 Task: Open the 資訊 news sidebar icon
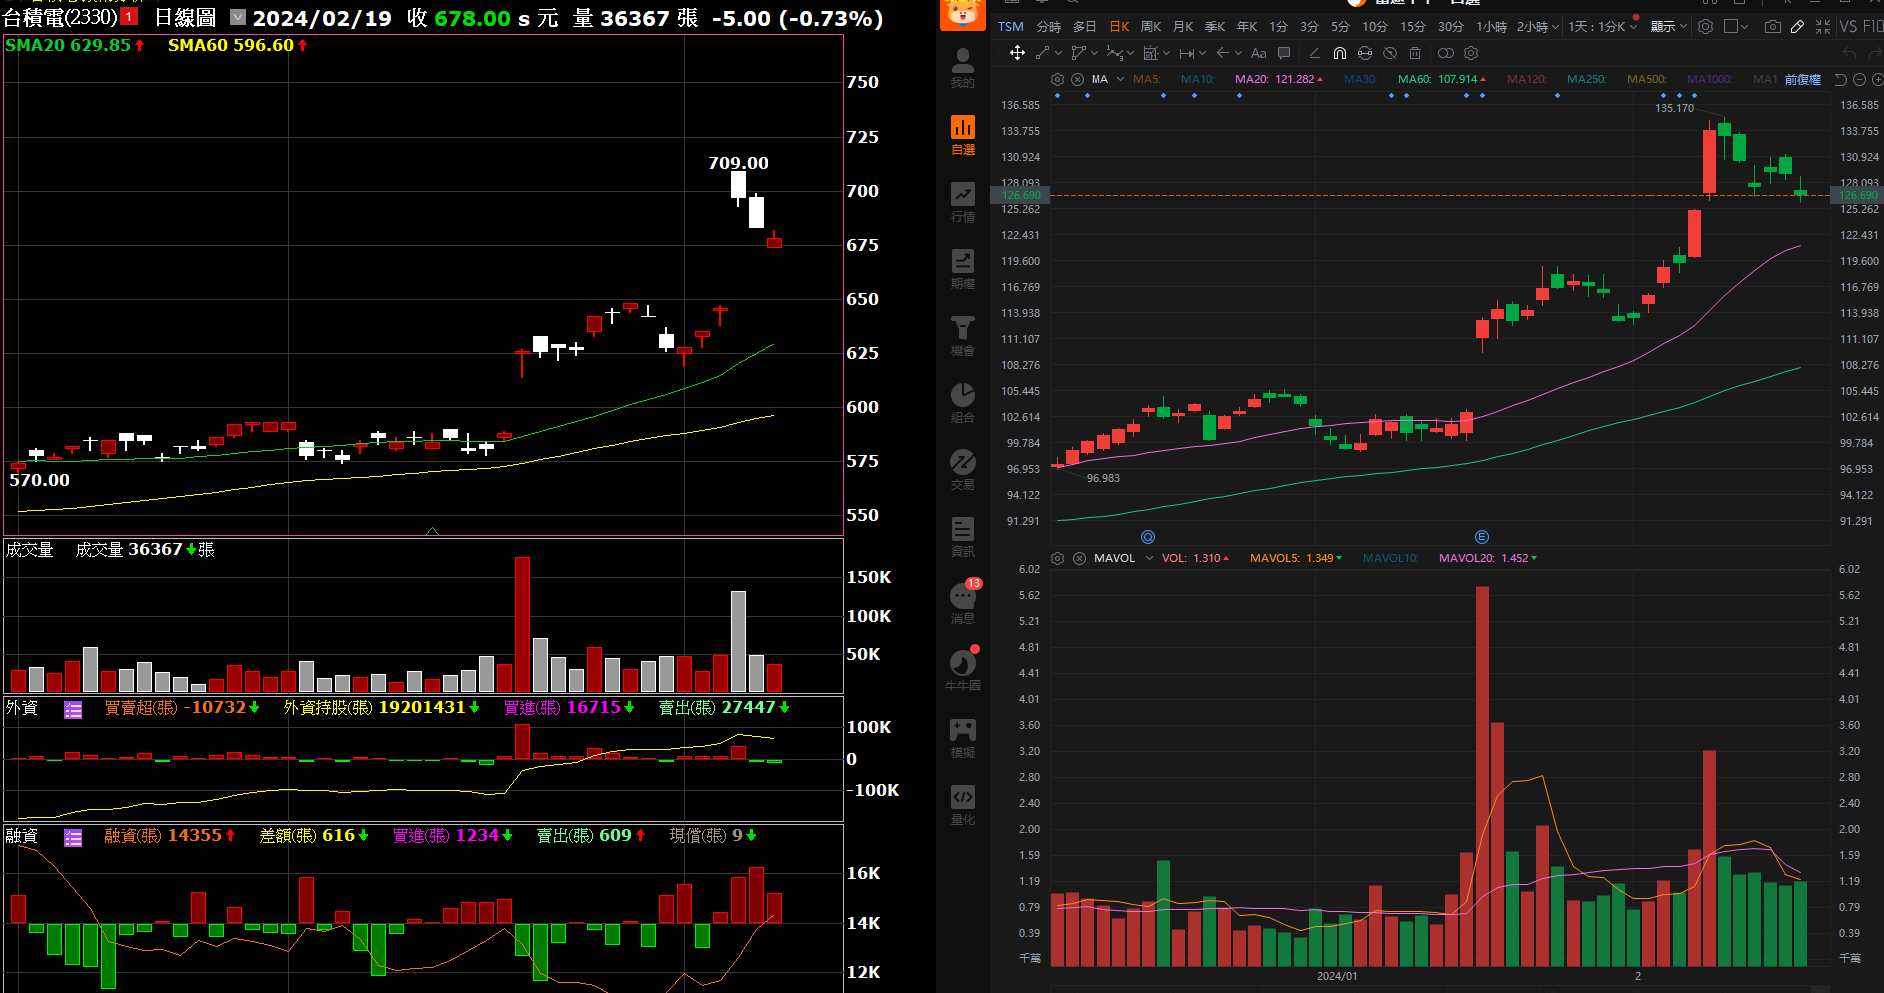pos(962,537)
